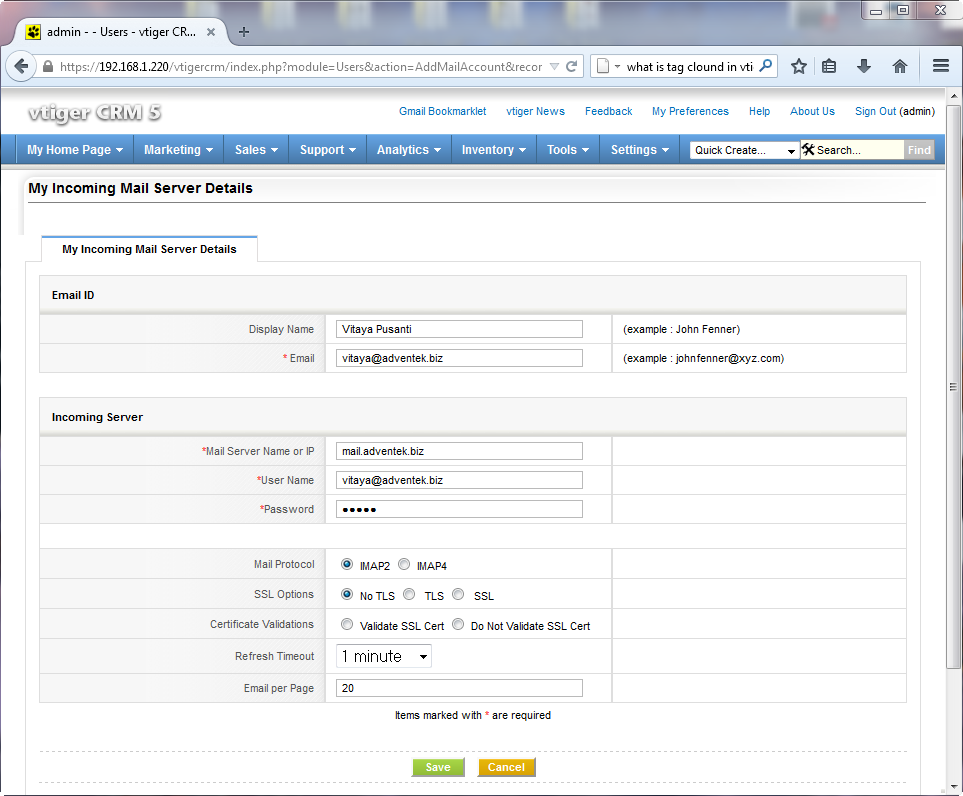The width and height of the screenshot is (963, 796).
Task: Open the bookmarks list icon
Action: pyautogui.click(x=829, y=66)
